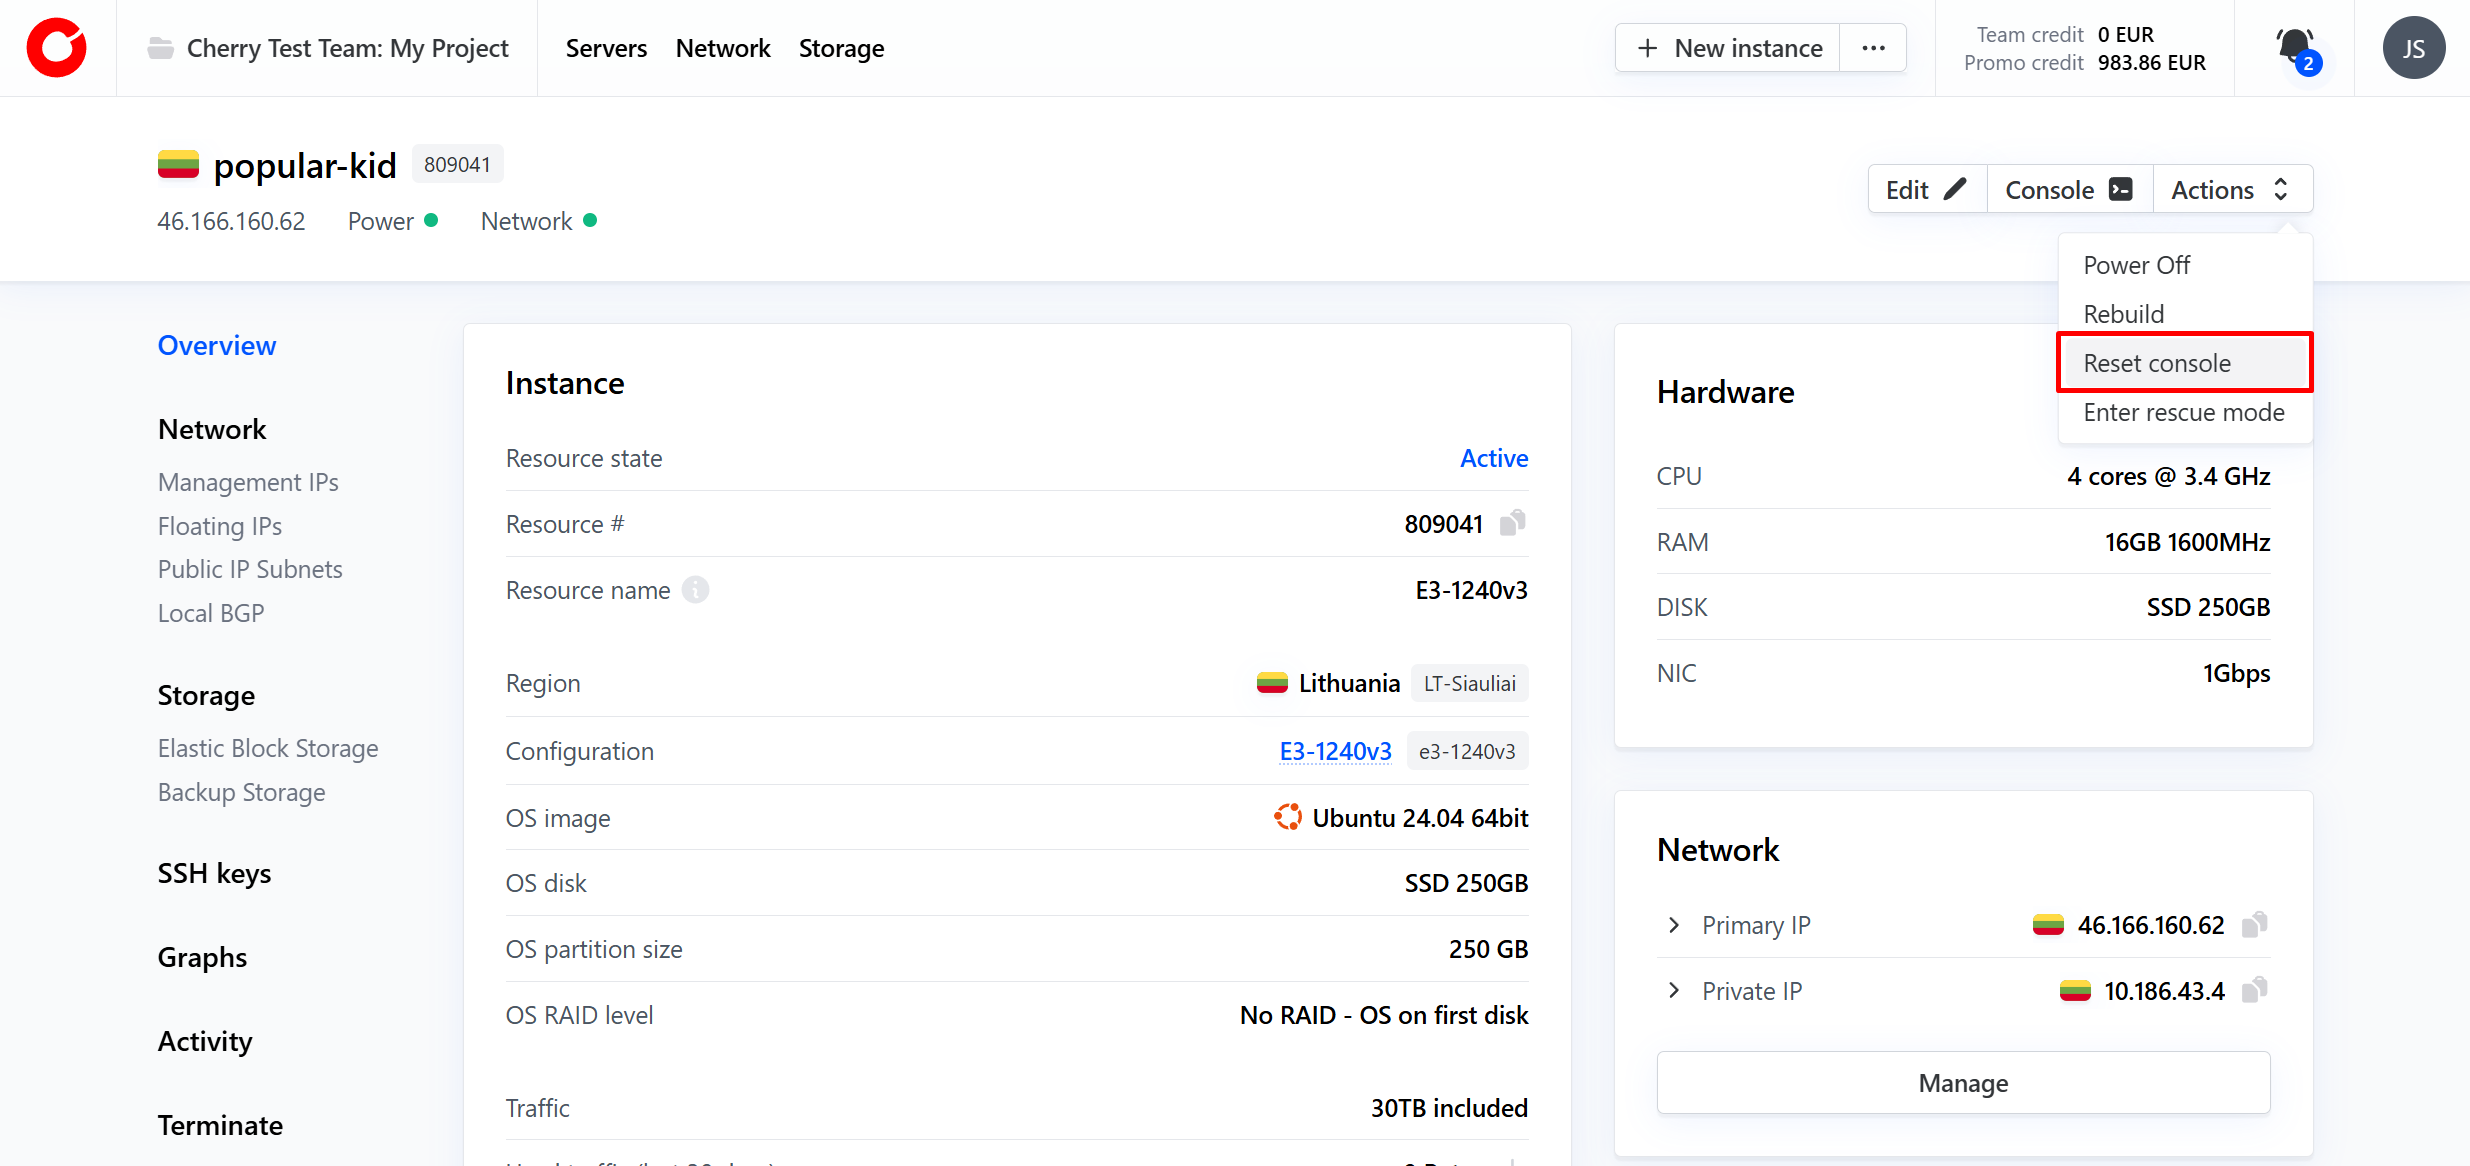Viewport: 2470px width, 1166px height.
Task: Copy the primary IP 46.166.160.62
Action: [x=2254, y=925]
